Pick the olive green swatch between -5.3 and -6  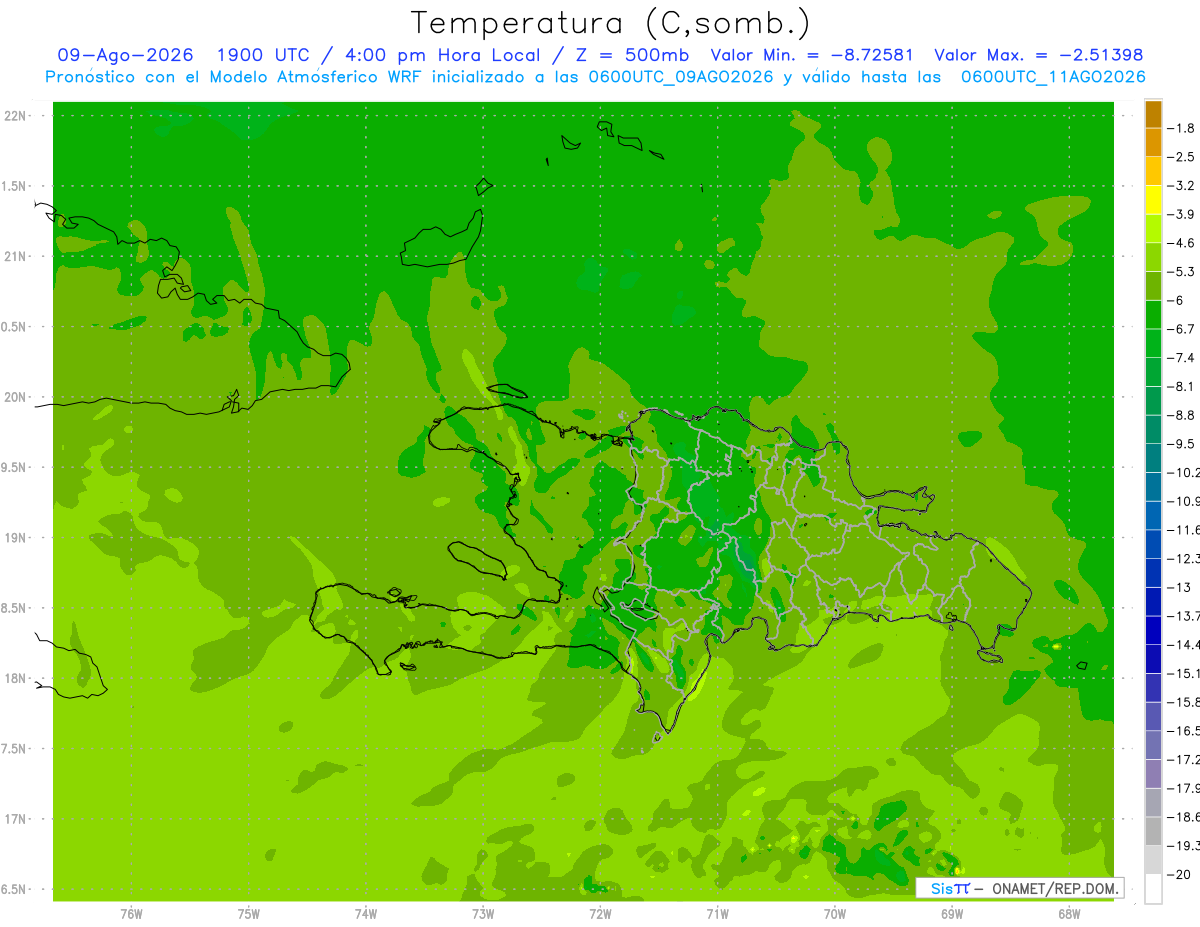click(x=1153, y=286)
